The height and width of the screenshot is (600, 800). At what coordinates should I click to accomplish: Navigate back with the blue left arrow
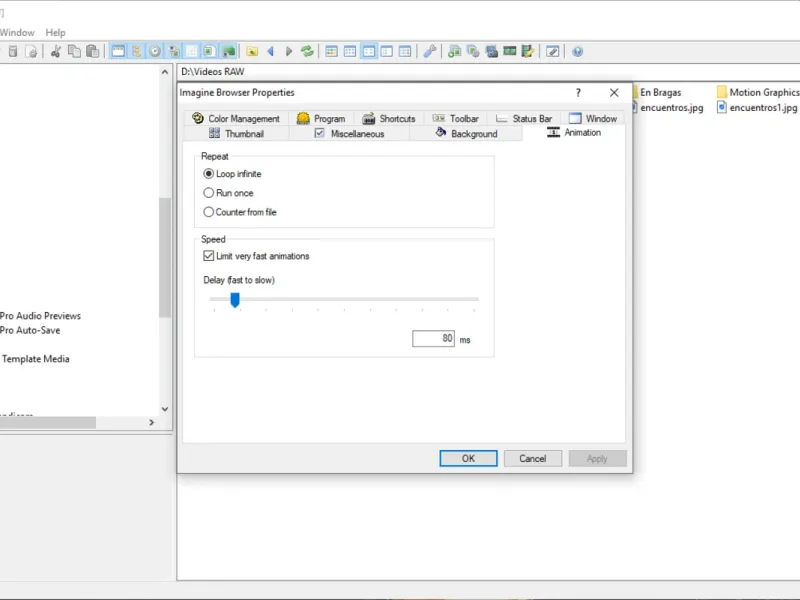270,52
